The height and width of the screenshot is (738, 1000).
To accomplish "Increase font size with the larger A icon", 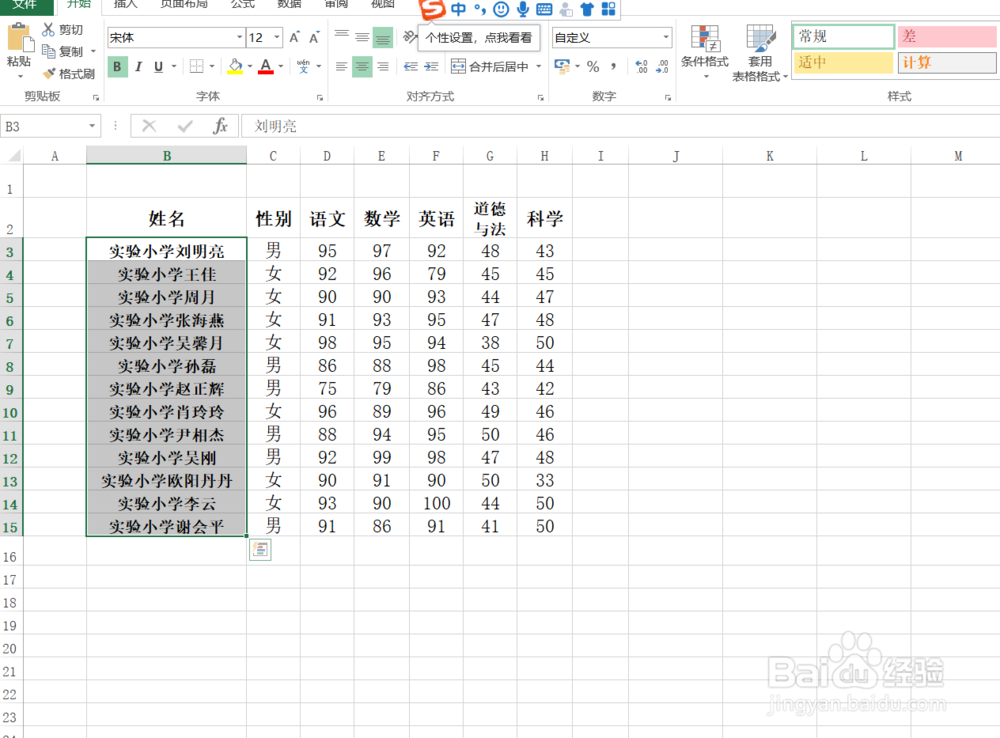I will click(x=294, y=38).
